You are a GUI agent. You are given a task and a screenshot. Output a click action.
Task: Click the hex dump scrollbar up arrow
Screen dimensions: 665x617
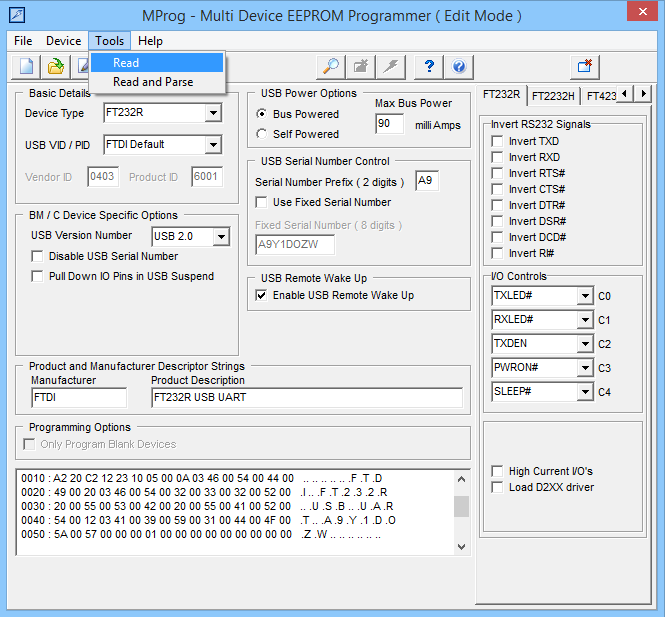(461, 479)
